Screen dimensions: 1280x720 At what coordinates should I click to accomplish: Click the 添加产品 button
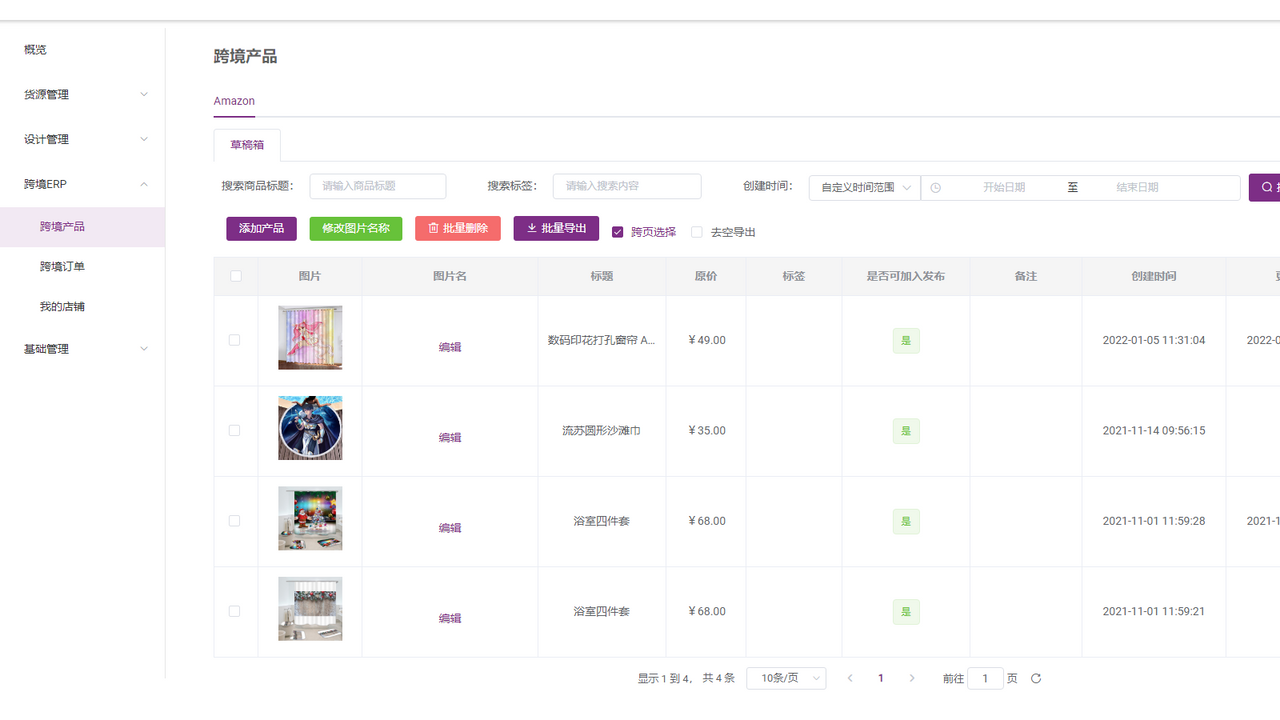261,228
